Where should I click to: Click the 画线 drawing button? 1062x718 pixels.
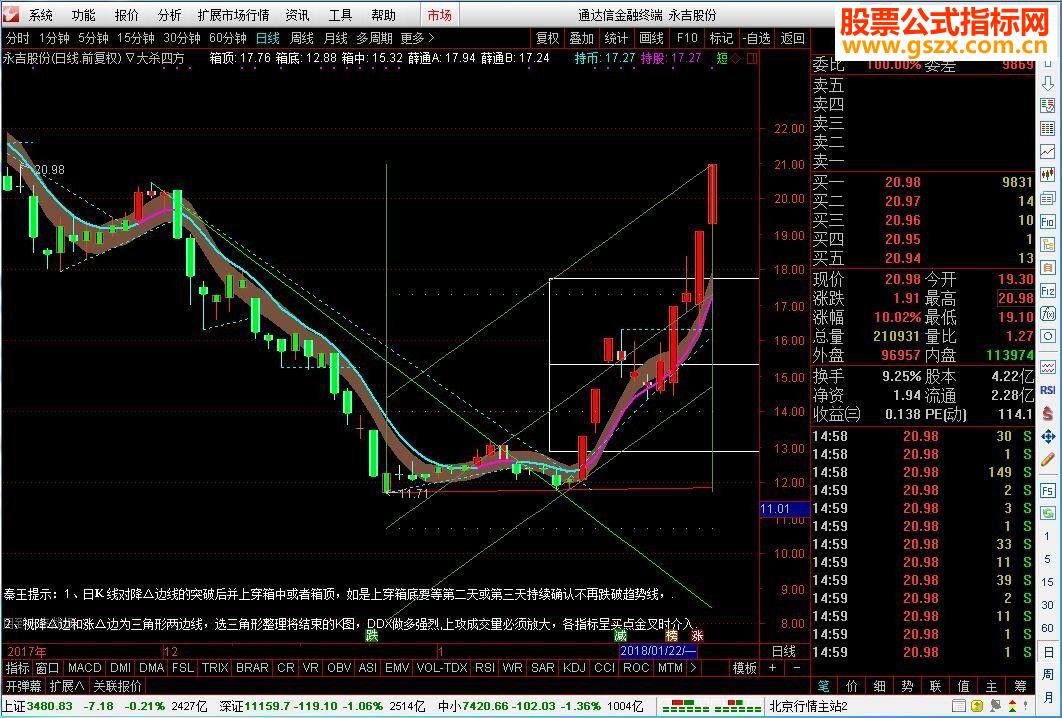(651, 39)
